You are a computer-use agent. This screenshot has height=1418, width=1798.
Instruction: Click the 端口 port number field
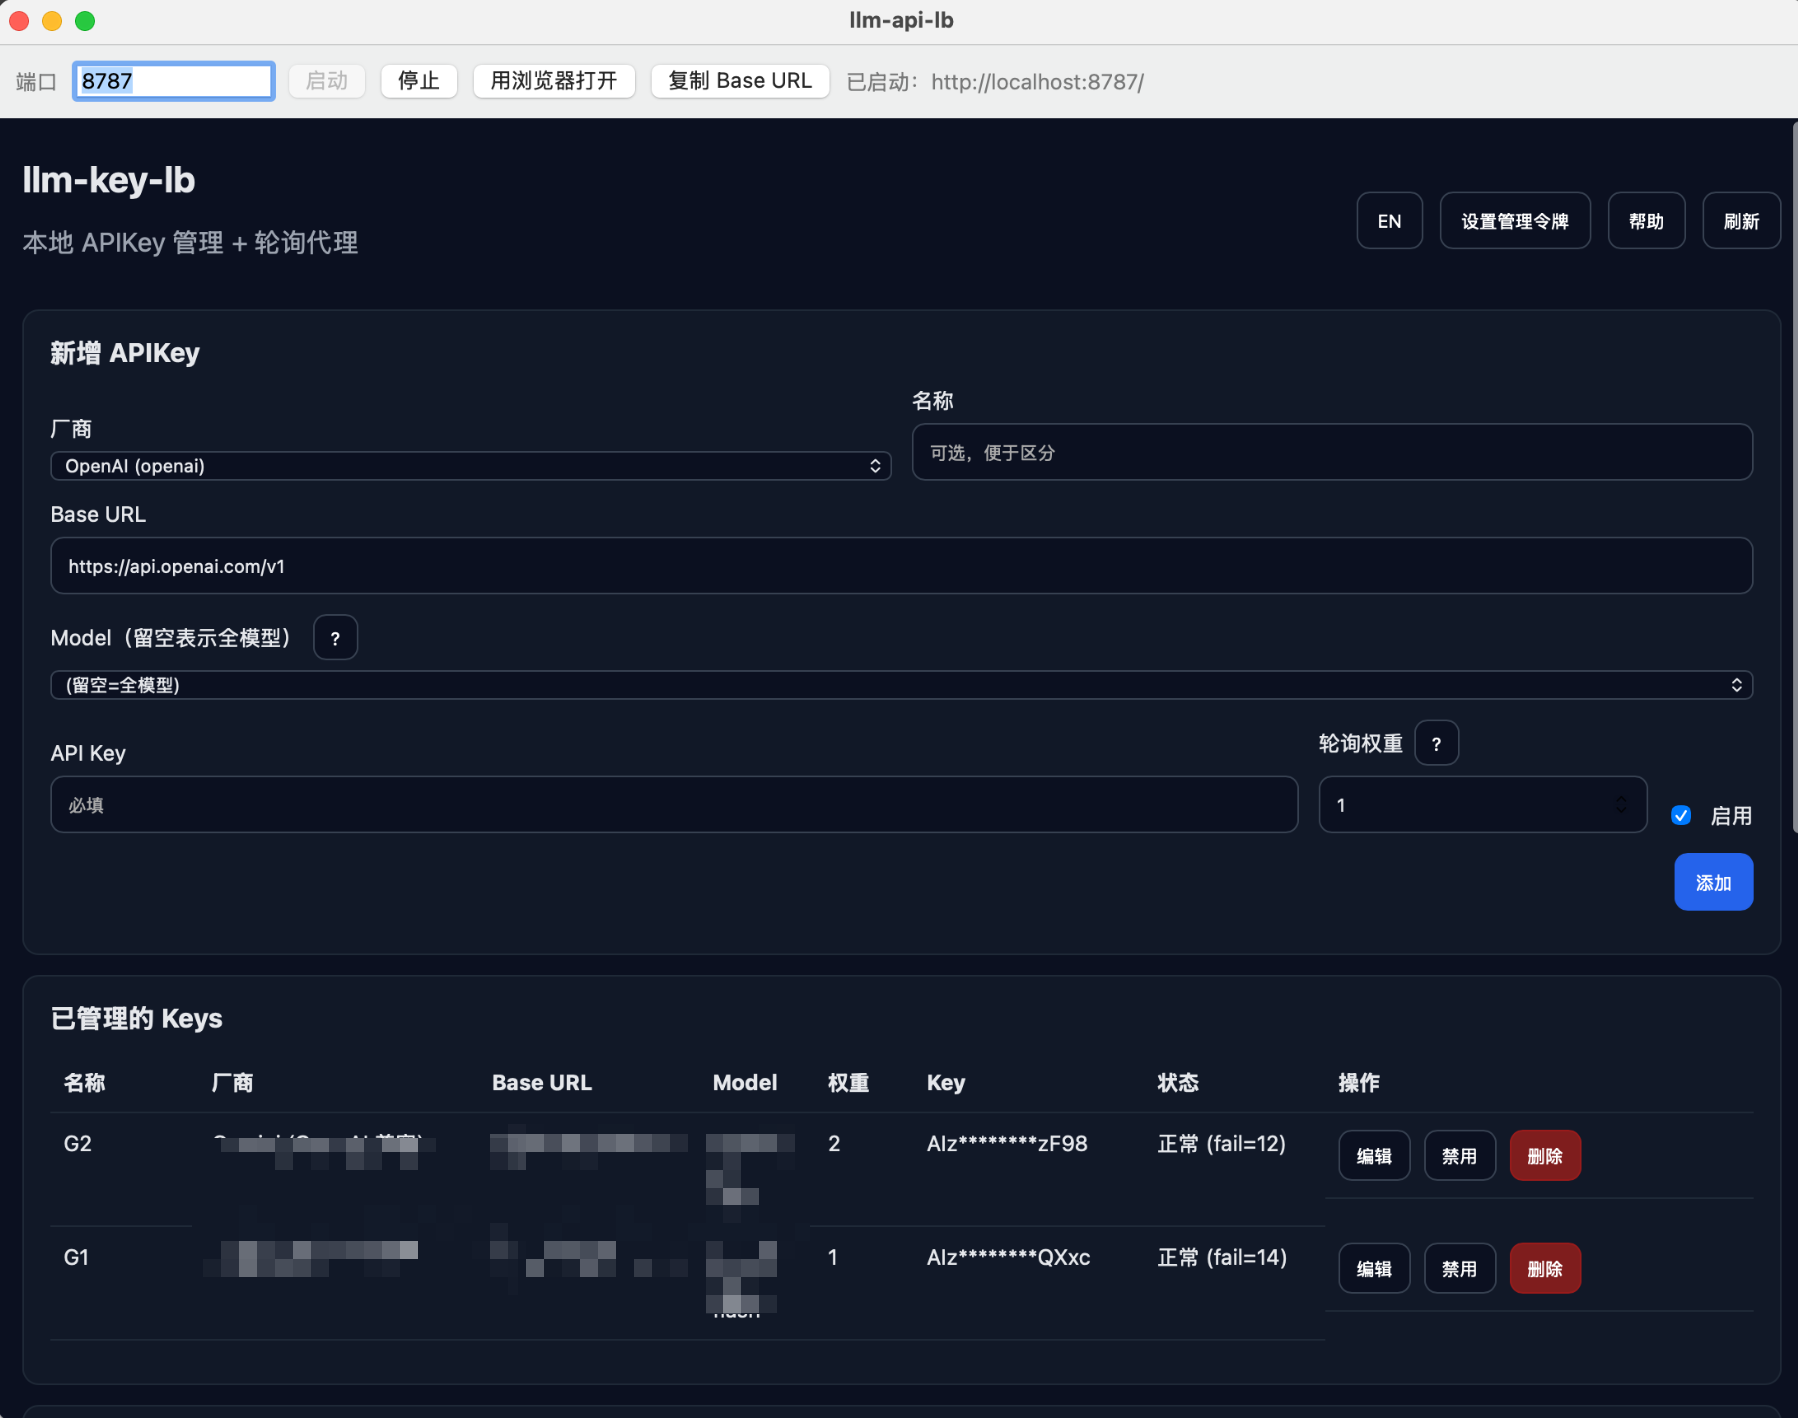173,81
